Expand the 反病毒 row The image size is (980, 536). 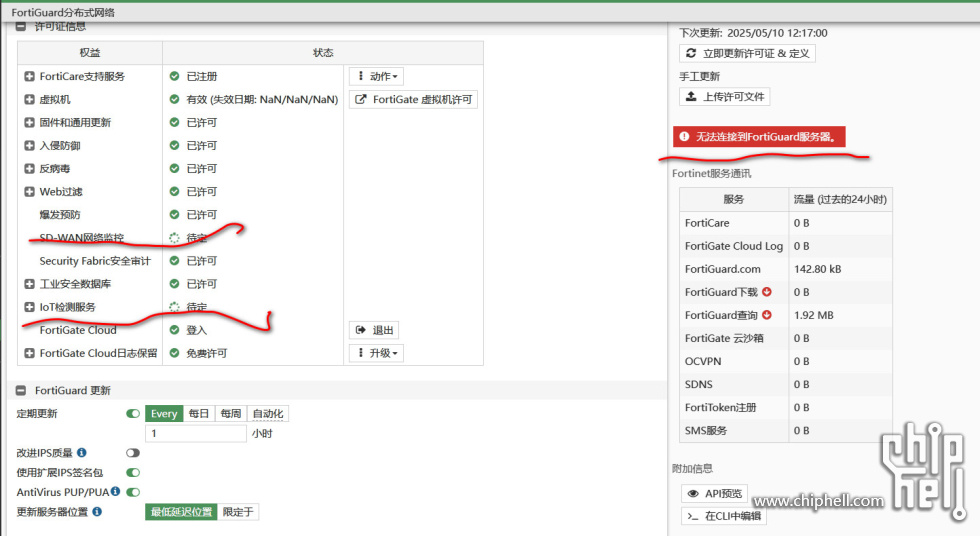point(29,169)
